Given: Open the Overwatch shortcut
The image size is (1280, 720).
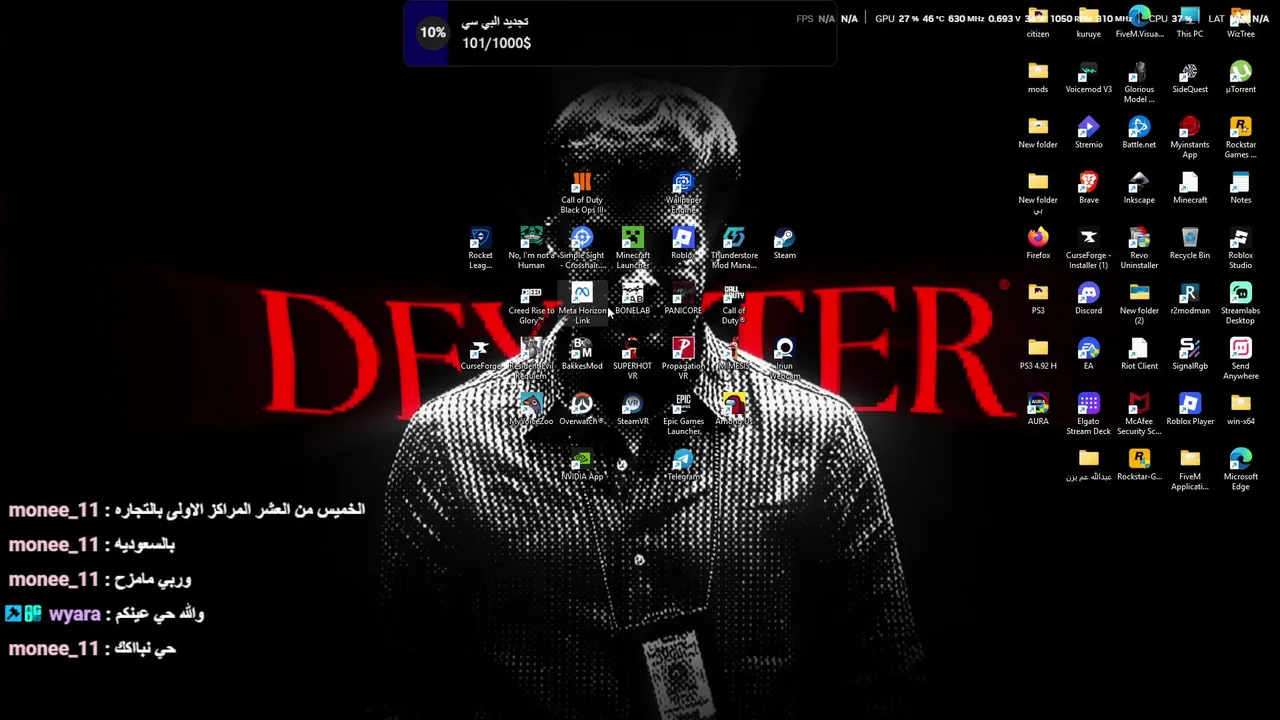Looking at the screenshot, I should (x=582, y=410).
